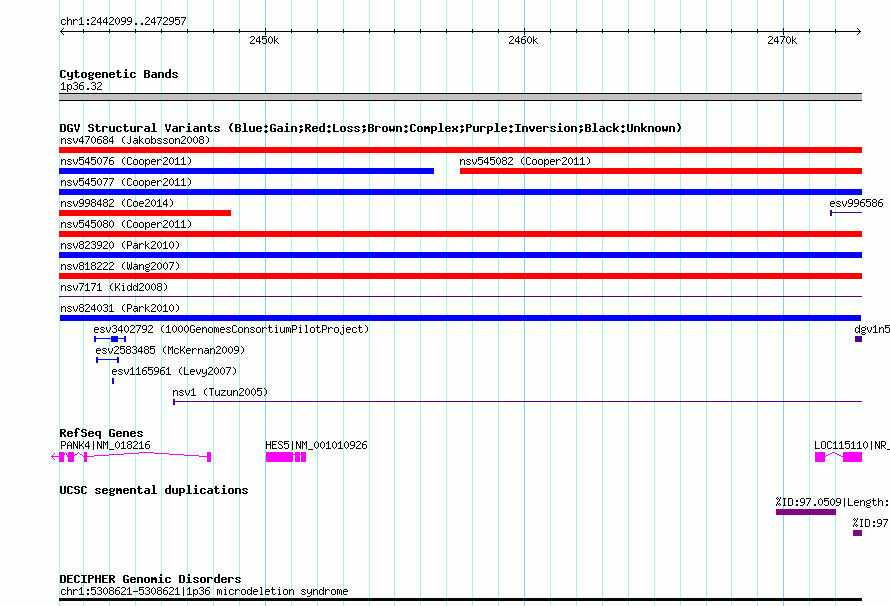The width and height of the screenshot is (890, 606).
Task: Click the 1p36 microdeletion syndrome black bar
Action: pos(460,599)
